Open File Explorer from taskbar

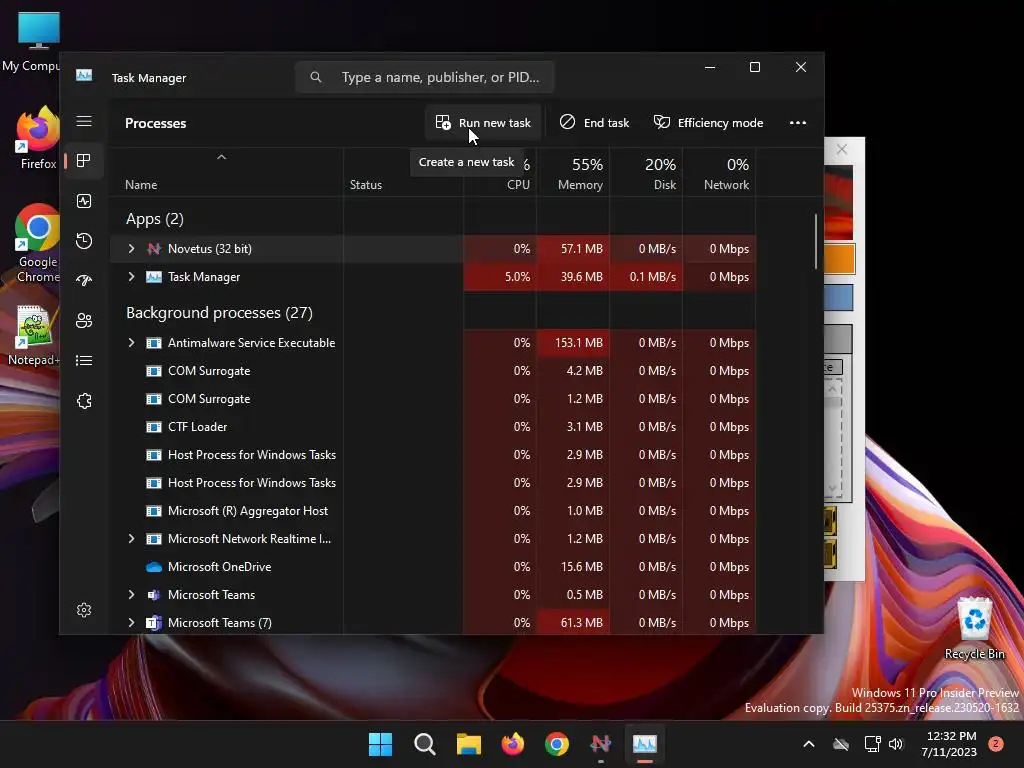point(469,744)
